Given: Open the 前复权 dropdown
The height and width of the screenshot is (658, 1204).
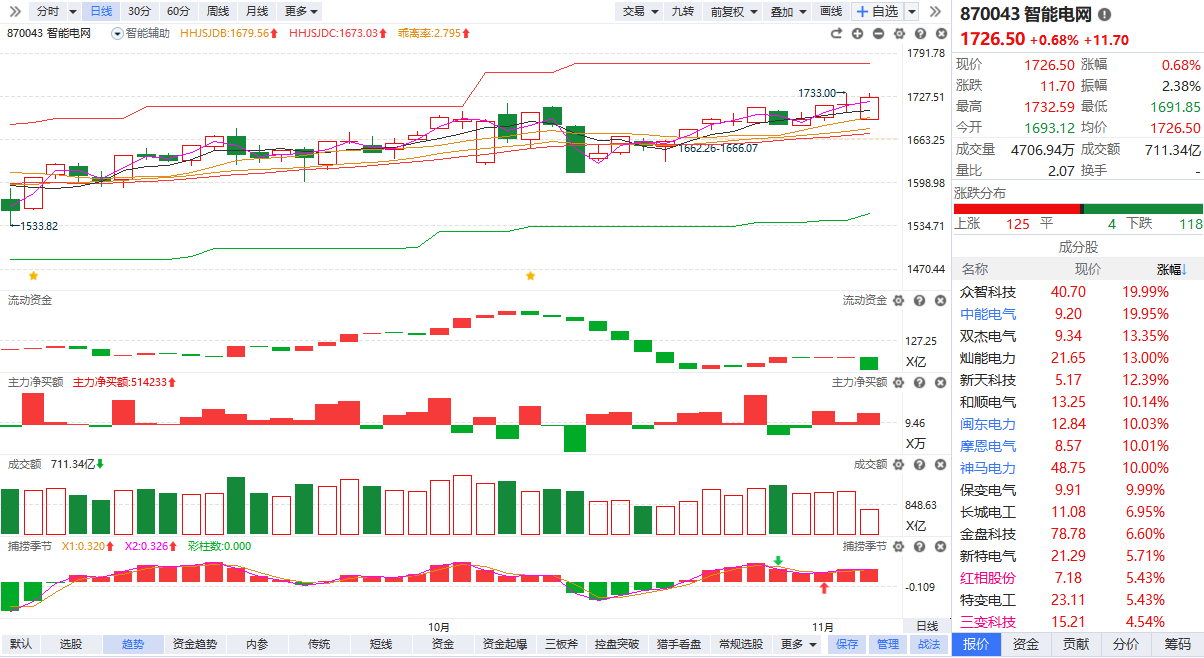Looking at the screenshot, I should pyautogui.click(x=733, y=11).
